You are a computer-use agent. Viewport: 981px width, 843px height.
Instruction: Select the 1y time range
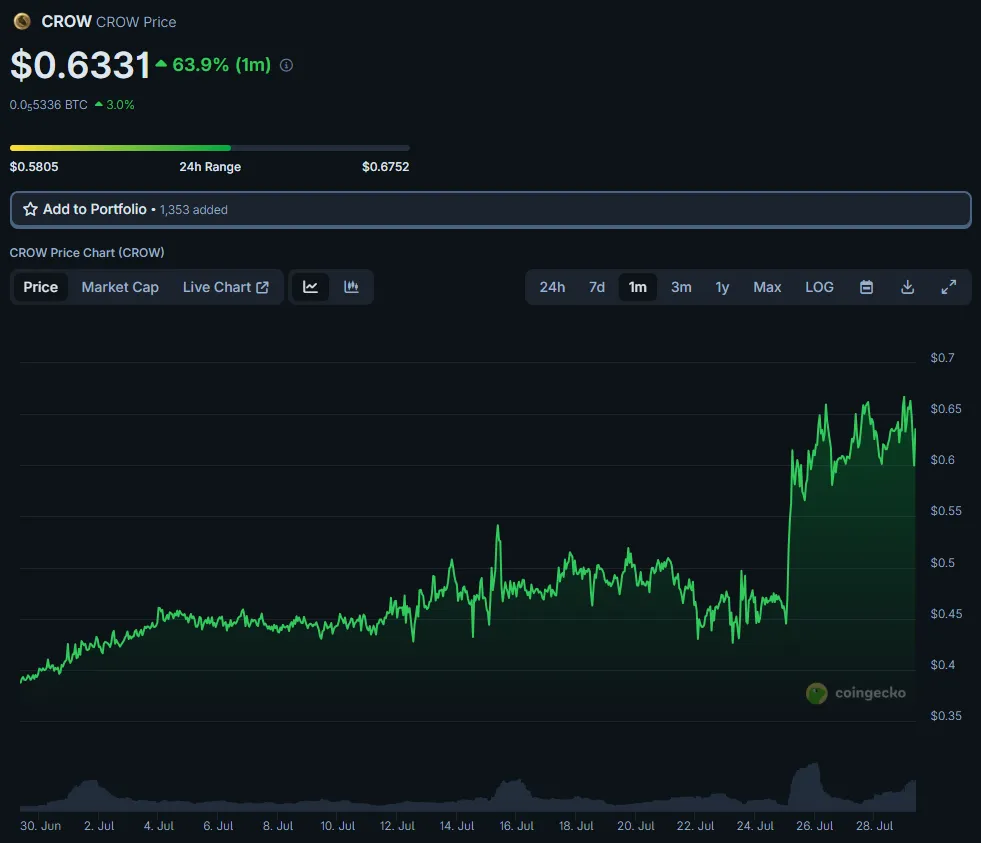pos(722,287)
